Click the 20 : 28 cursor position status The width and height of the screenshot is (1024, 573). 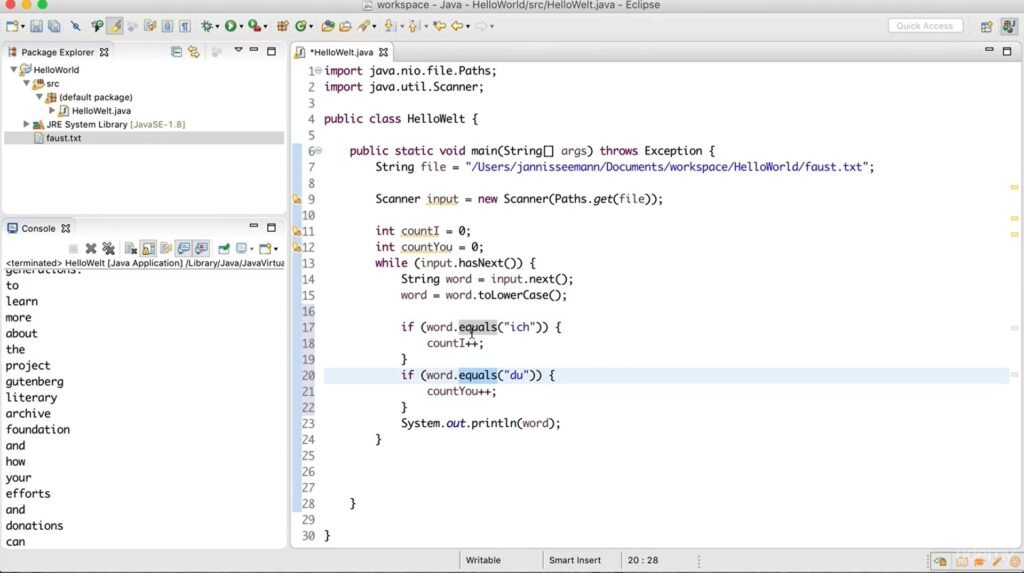coord(643,560)
